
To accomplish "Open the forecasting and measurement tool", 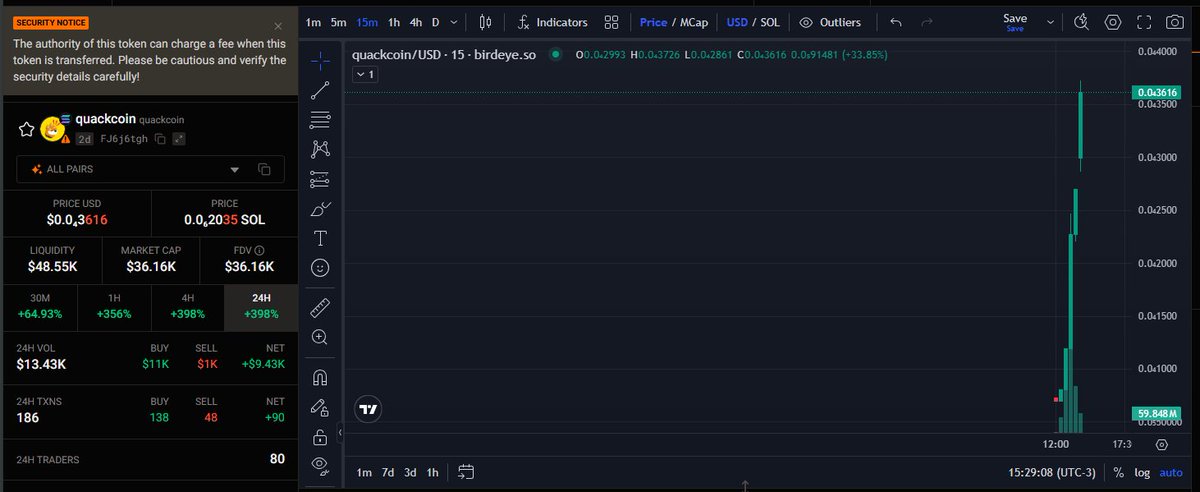I will [x=320, y=179].
